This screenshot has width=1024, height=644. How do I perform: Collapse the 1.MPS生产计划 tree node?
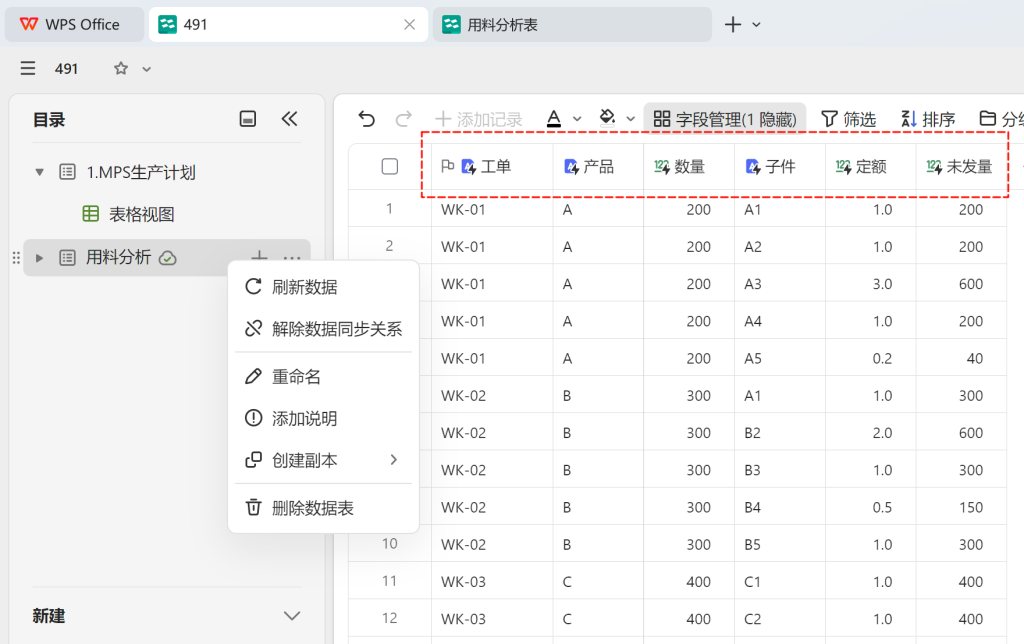[39, 172]
